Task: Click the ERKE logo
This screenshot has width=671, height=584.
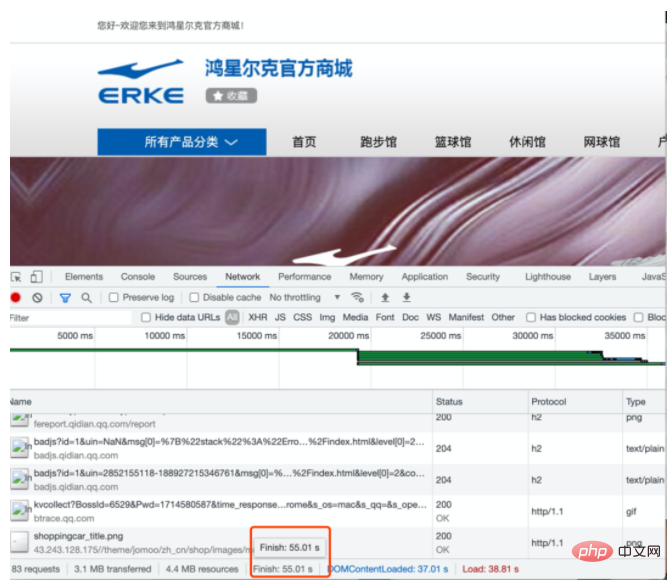Action: coord(141,81)
